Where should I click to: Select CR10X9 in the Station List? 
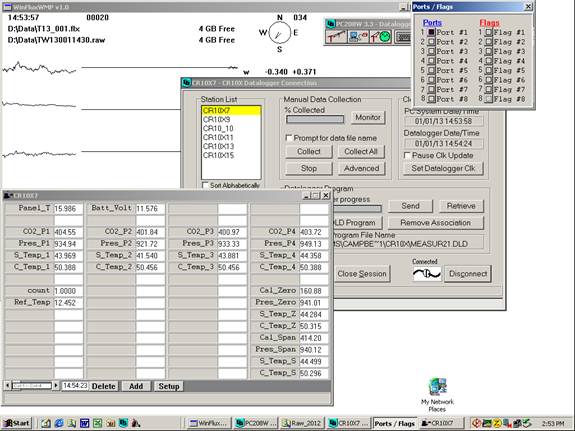[x=231, y=120]
